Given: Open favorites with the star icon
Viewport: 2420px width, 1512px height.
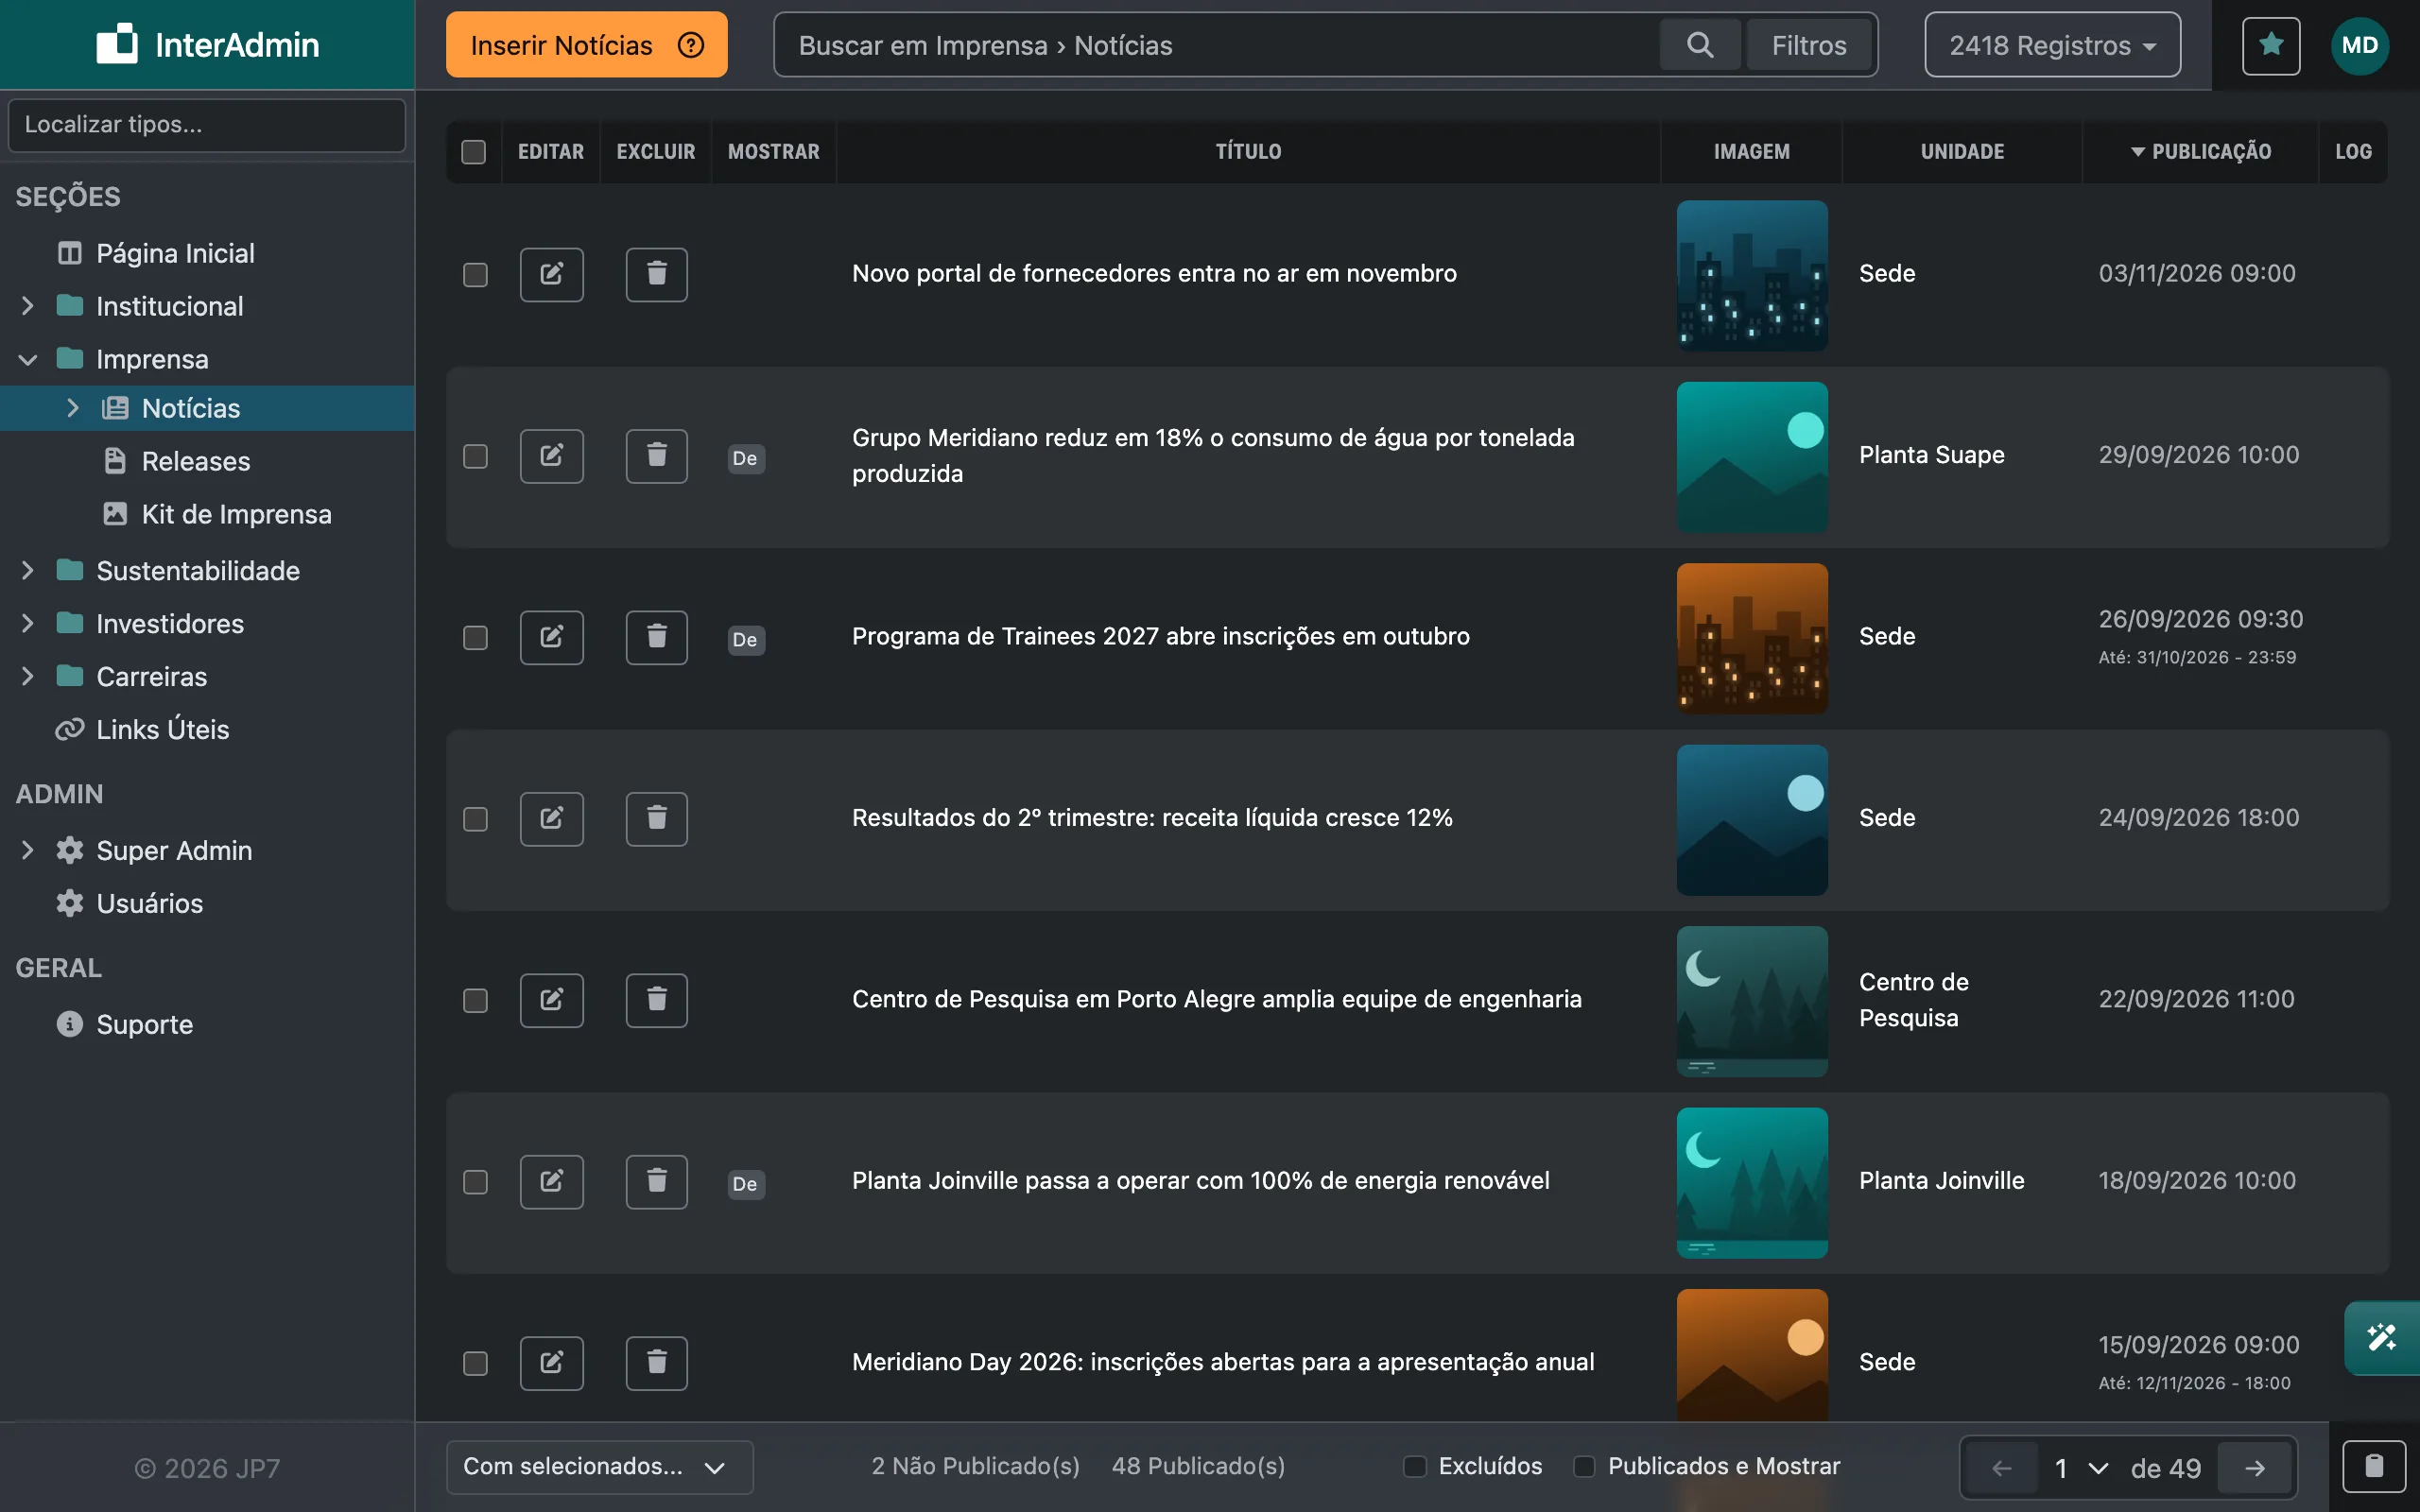Looking at the screenshot, I should click(x=2271, y=45).
